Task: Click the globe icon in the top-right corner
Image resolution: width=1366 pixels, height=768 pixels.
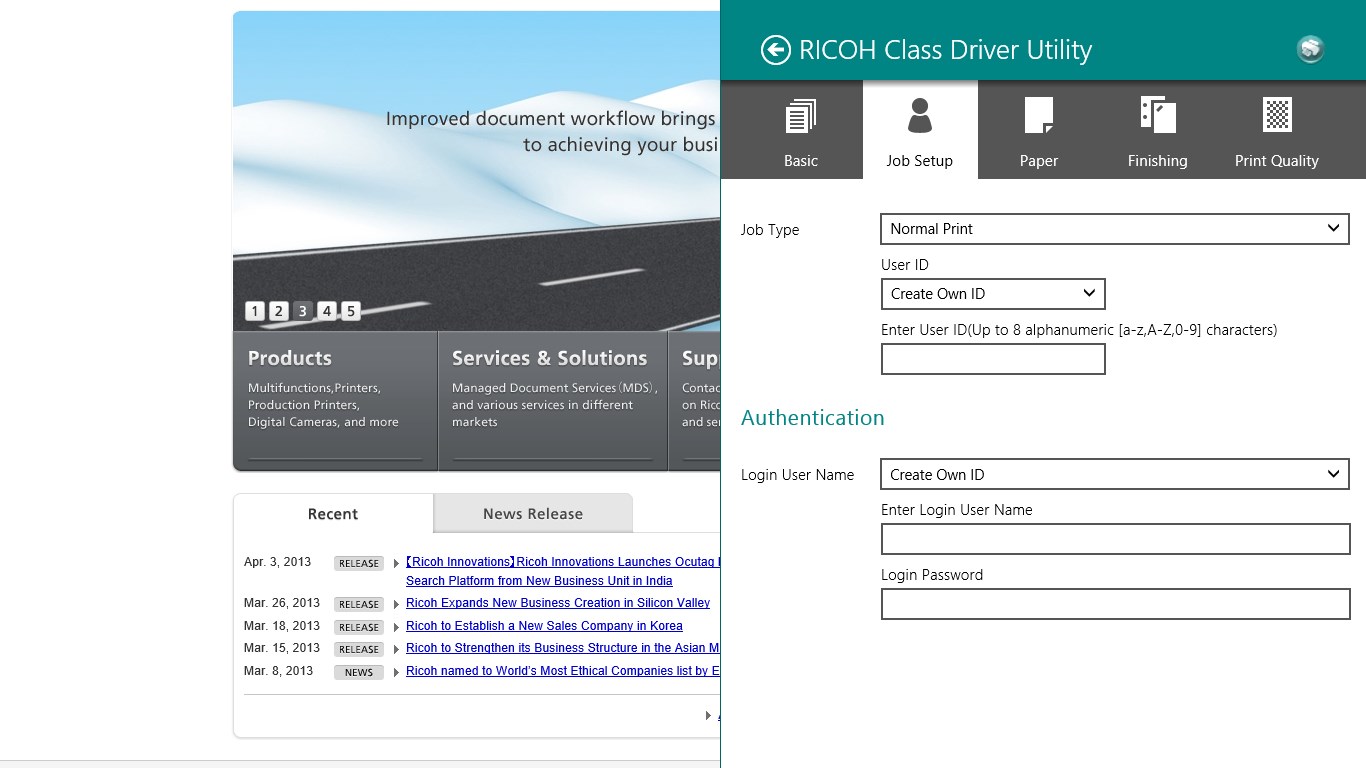Action: [x=1310, y=48]
